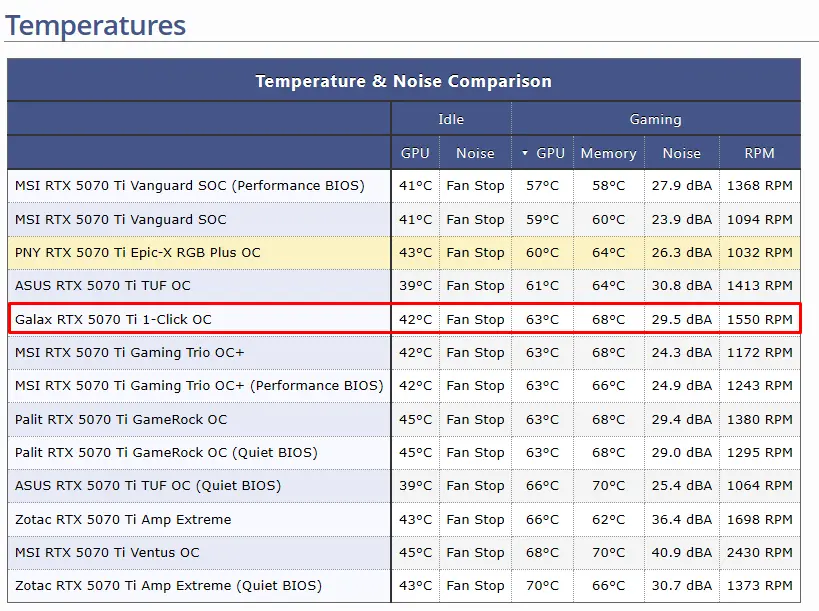
Task: Click the 27.9 dBA noise value
Action: pyautogui.click(x=682, y=185)
